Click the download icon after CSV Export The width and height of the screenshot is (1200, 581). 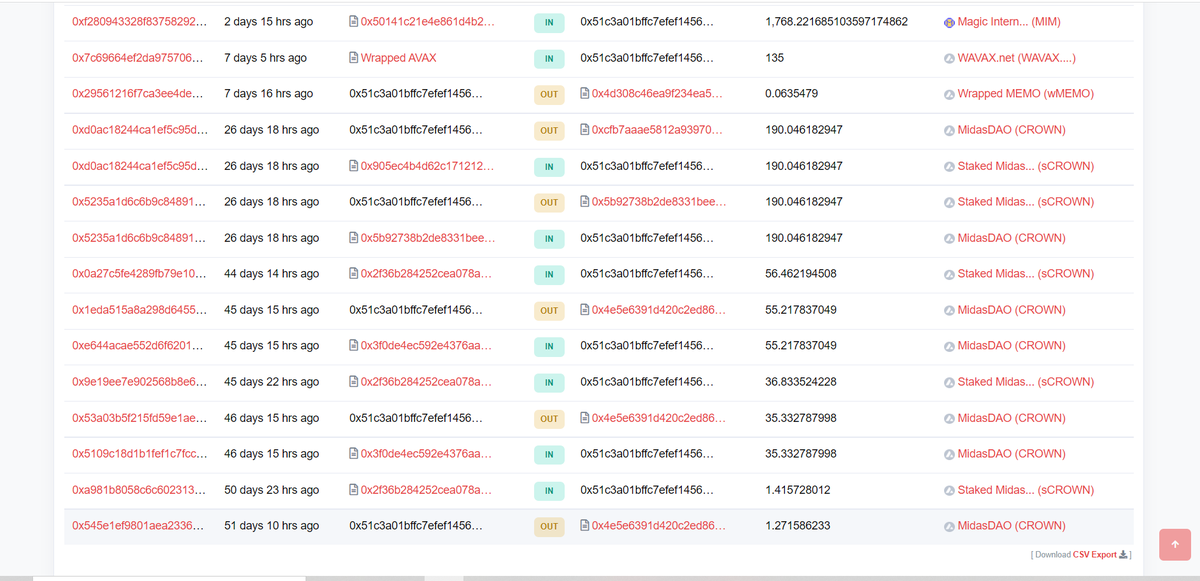click(1123, 555)
